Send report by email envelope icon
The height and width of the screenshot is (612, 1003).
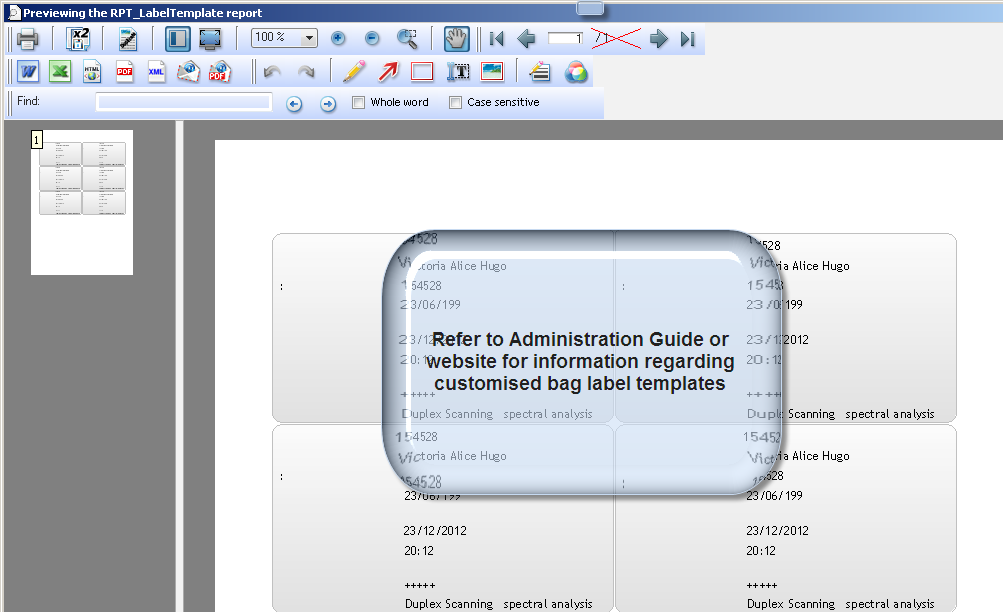188,72
